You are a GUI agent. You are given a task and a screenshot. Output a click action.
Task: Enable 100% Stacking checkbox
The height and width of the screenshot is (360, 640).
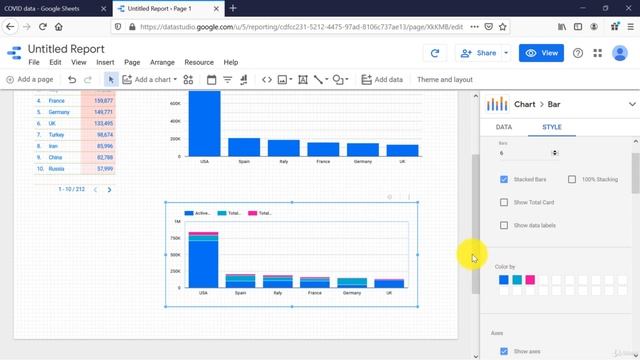(572, 179)
